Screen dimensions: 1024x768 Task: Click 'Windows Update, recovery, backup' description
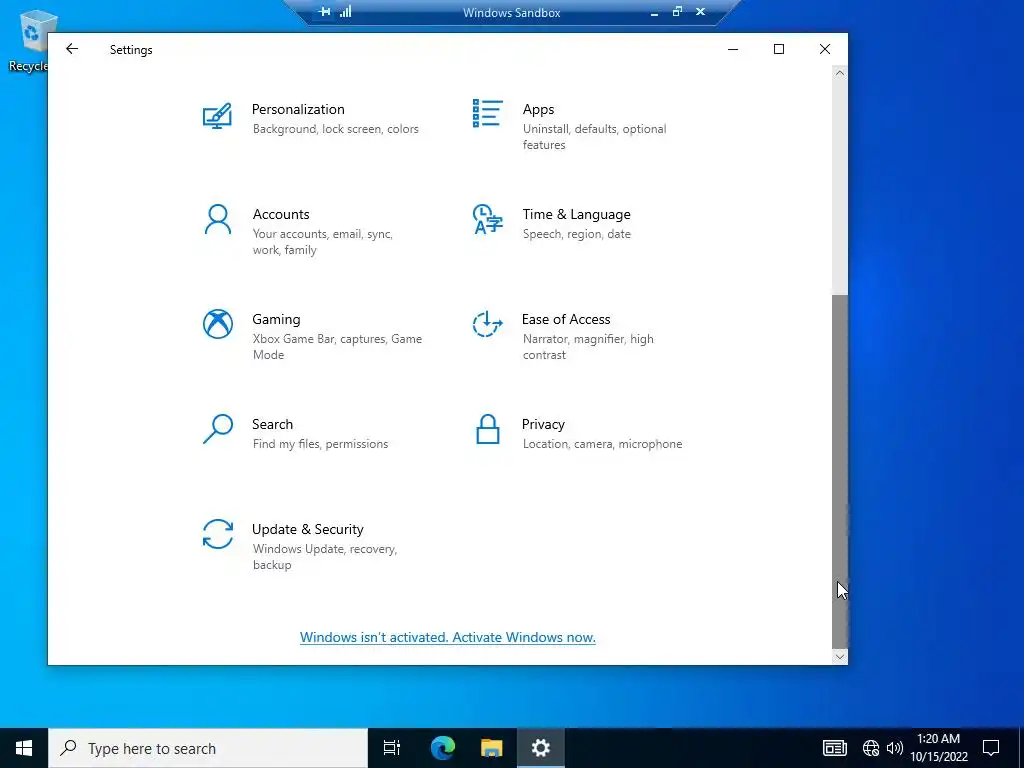[325, 557]
